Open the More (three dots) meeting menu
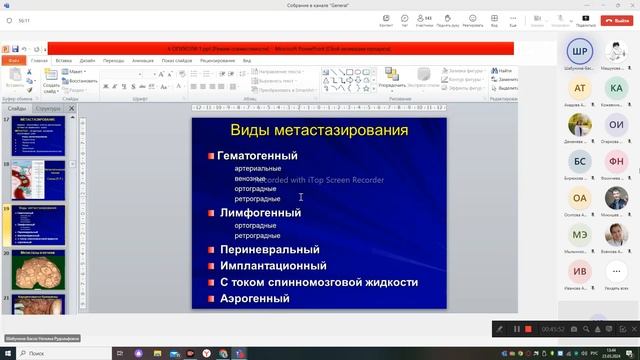The image size is (640, 360). click(x=513, y=19)
